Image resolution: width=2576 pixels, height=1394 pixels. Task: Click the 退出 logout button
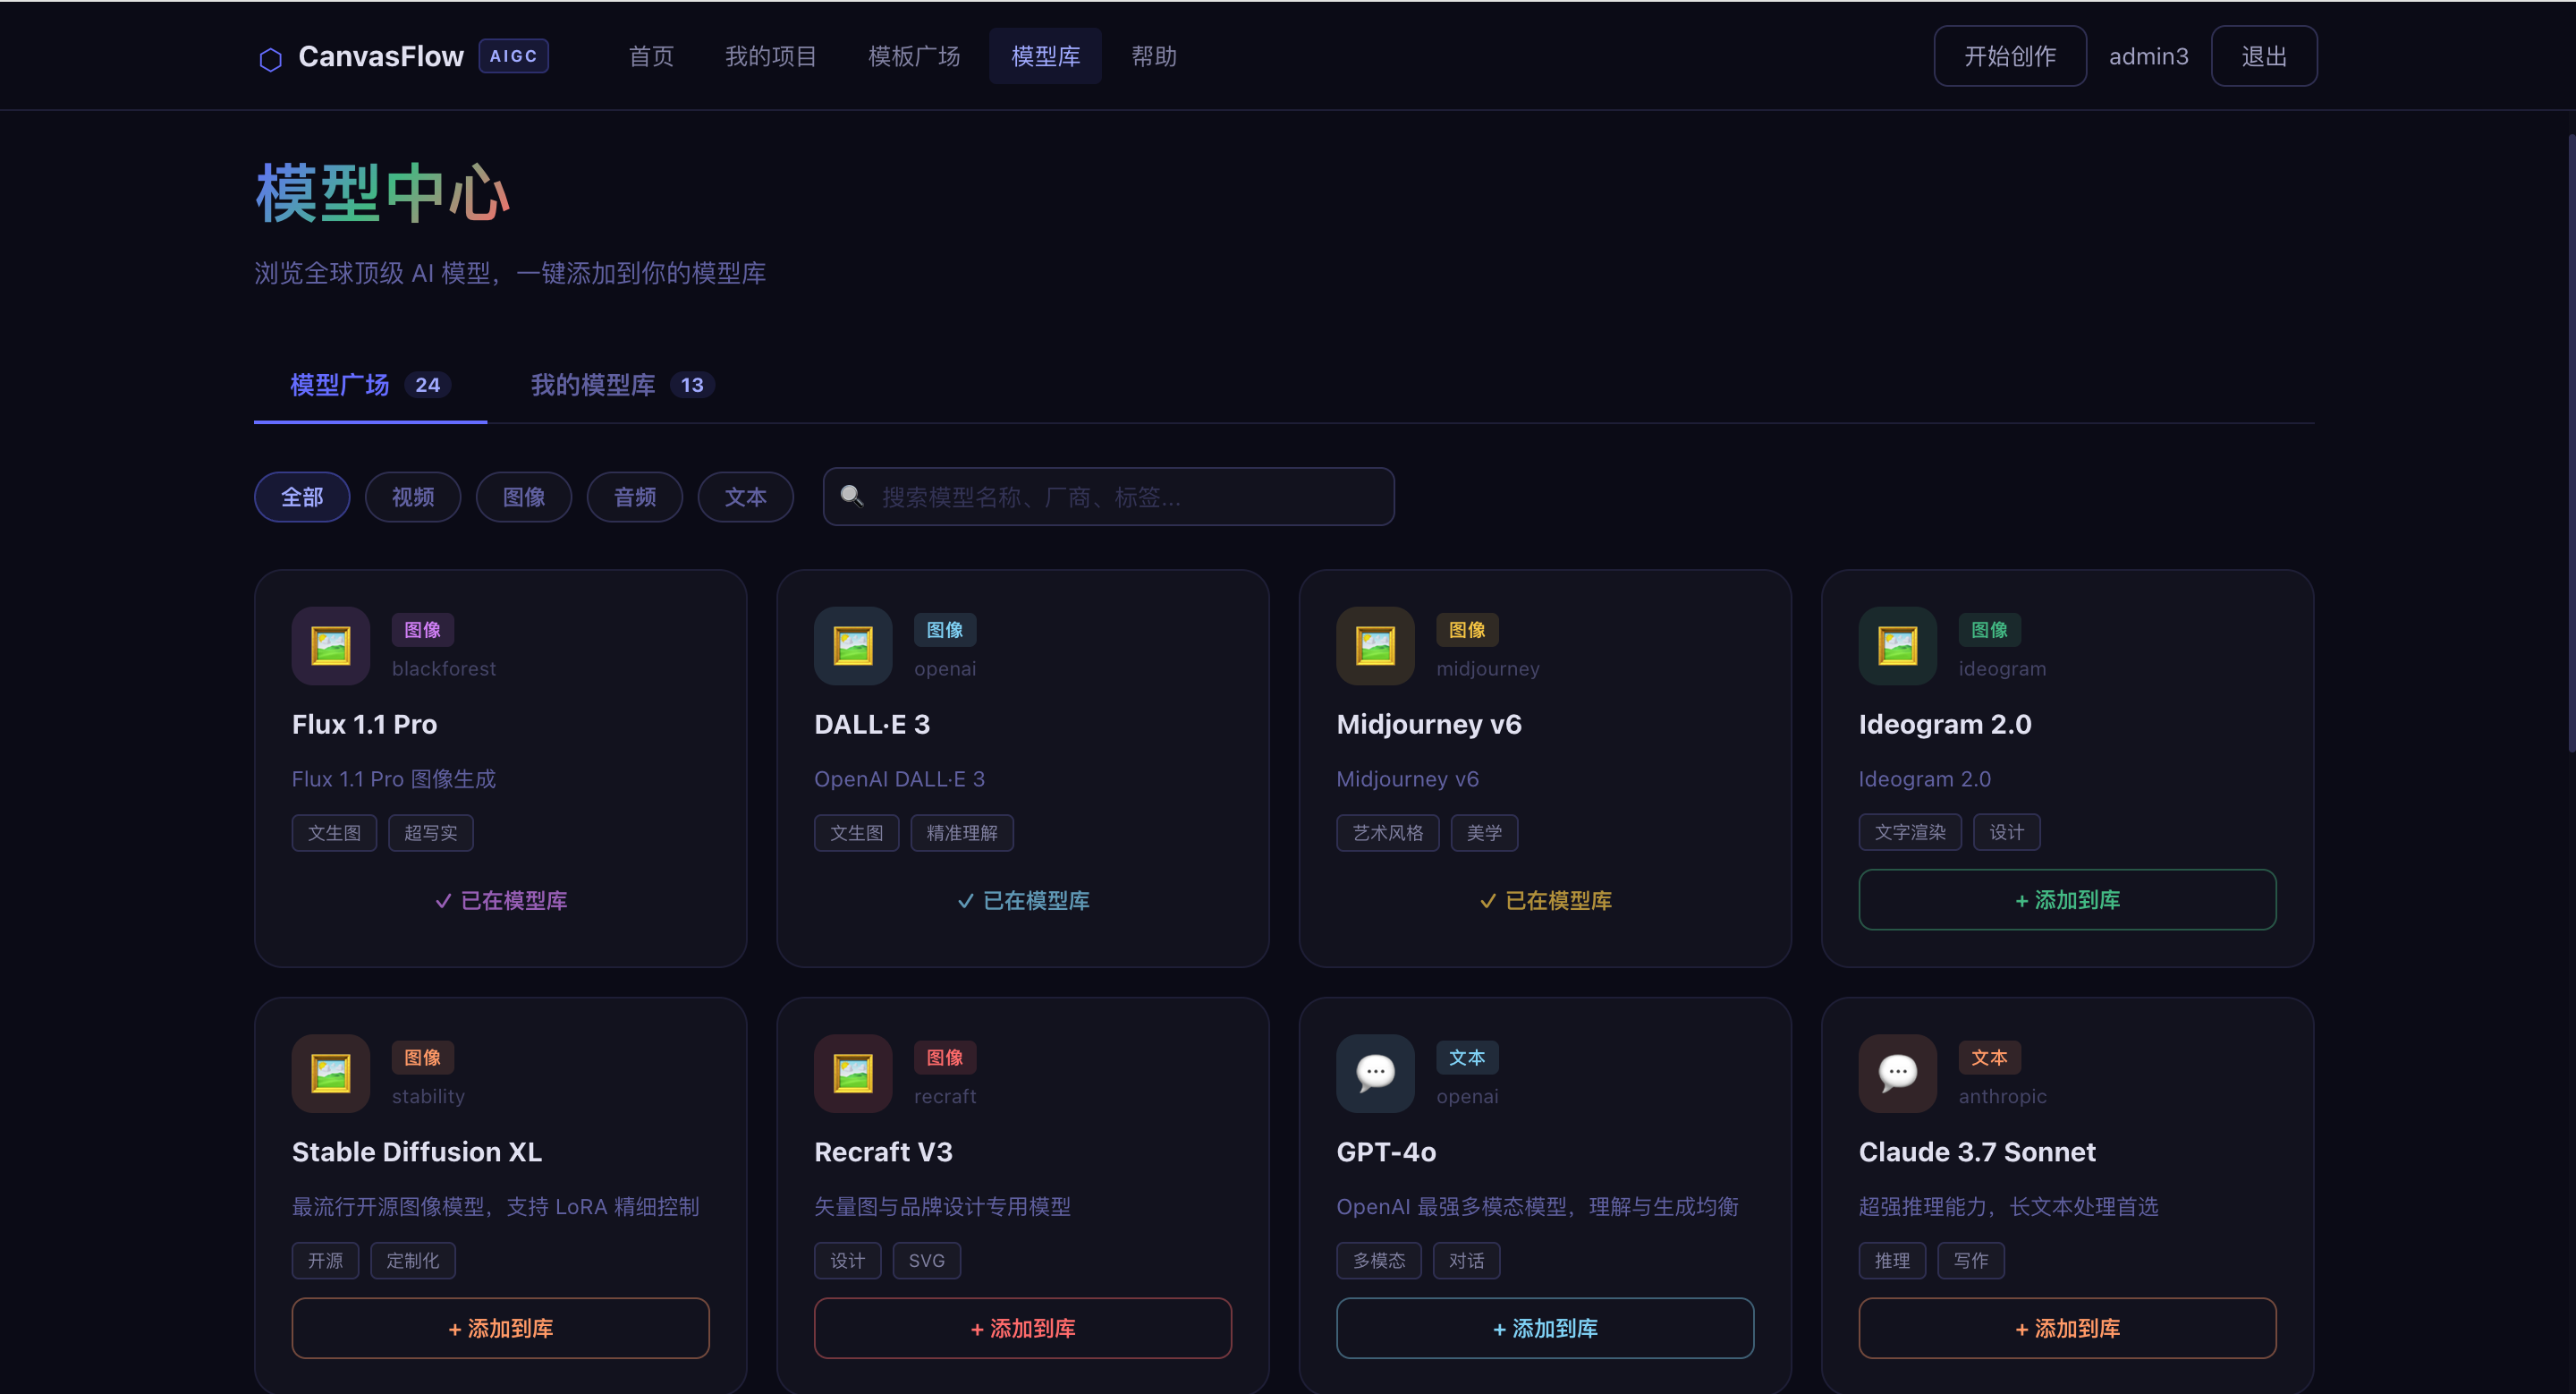click(x=2263, y=56)
